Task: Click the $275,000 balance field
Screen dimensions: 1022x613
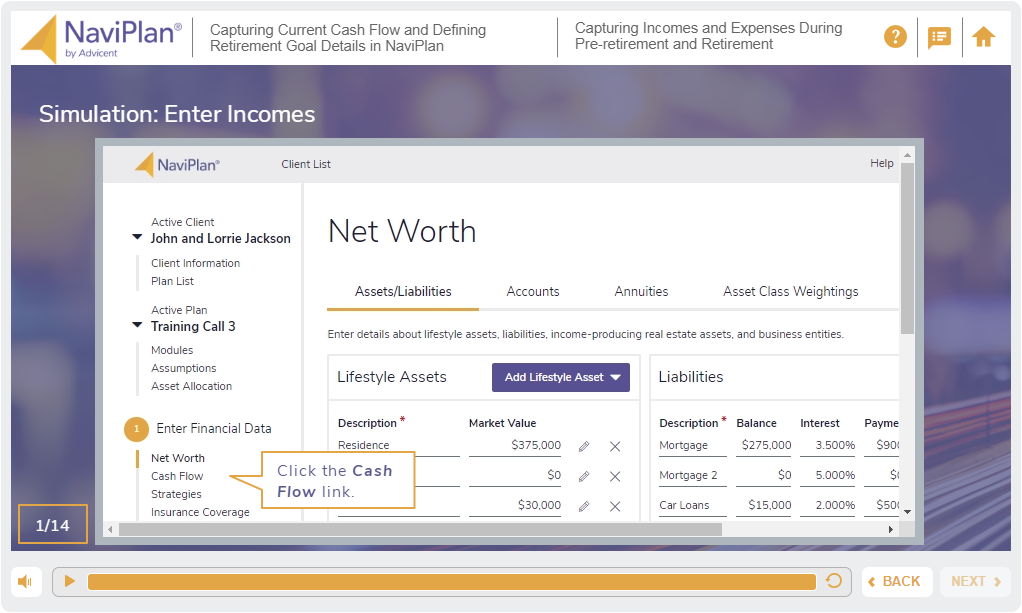Action: 764,445
